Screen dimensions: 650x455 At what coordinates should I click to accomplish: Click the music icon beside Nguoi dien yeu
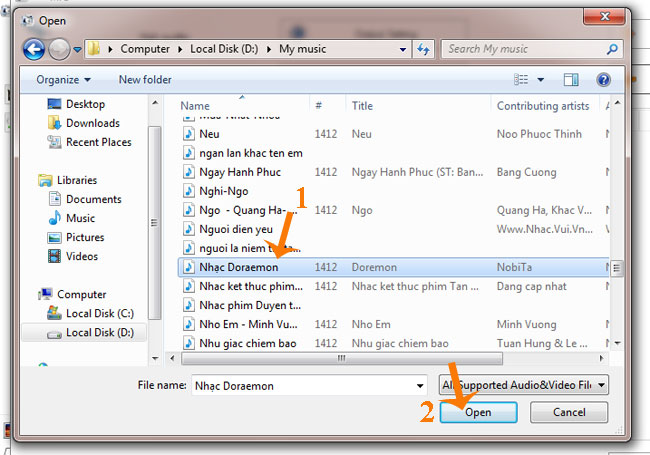189,229
